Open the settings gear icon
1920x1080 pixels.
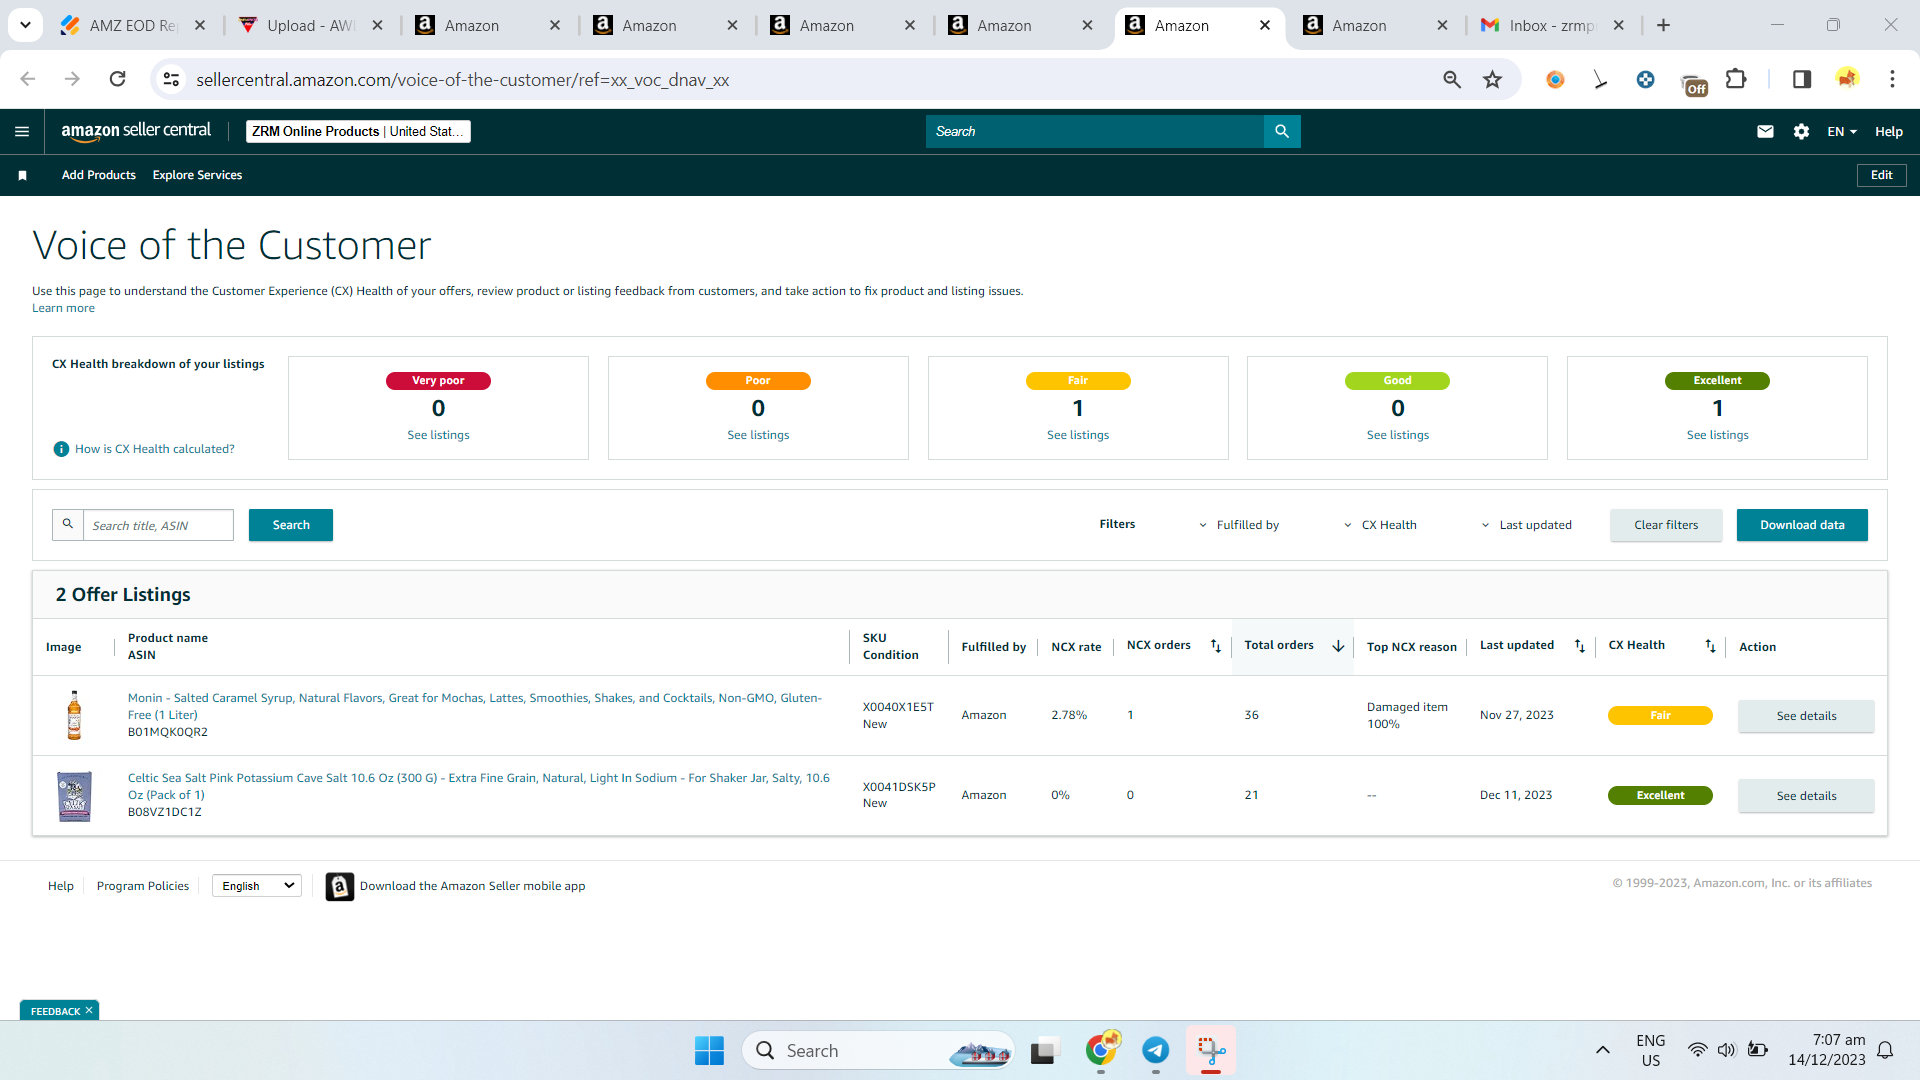[x=1801, y=131]
